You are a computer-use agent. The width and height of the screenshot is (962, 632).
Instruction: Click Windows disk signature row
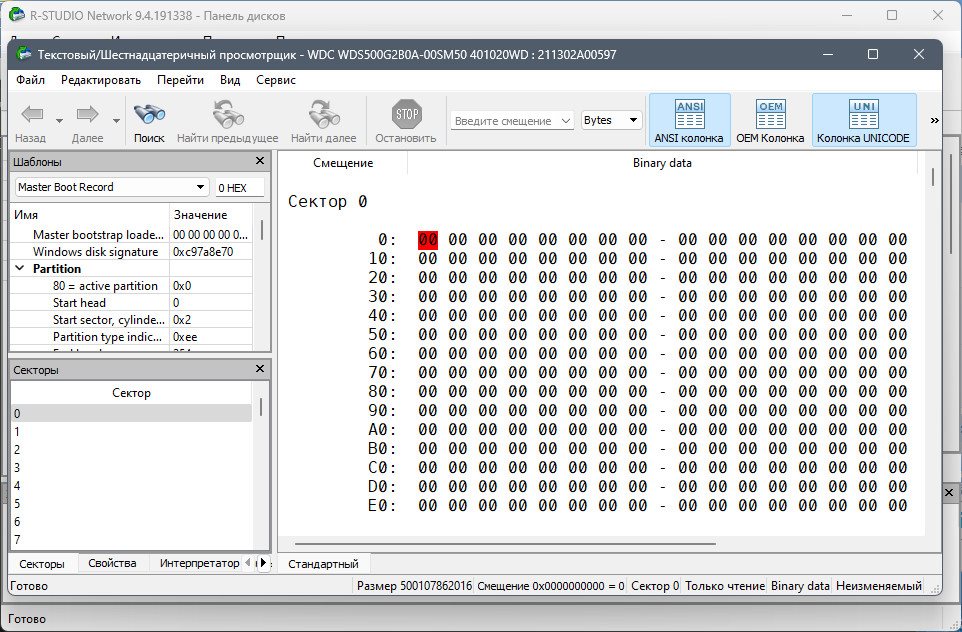[131, 252]
